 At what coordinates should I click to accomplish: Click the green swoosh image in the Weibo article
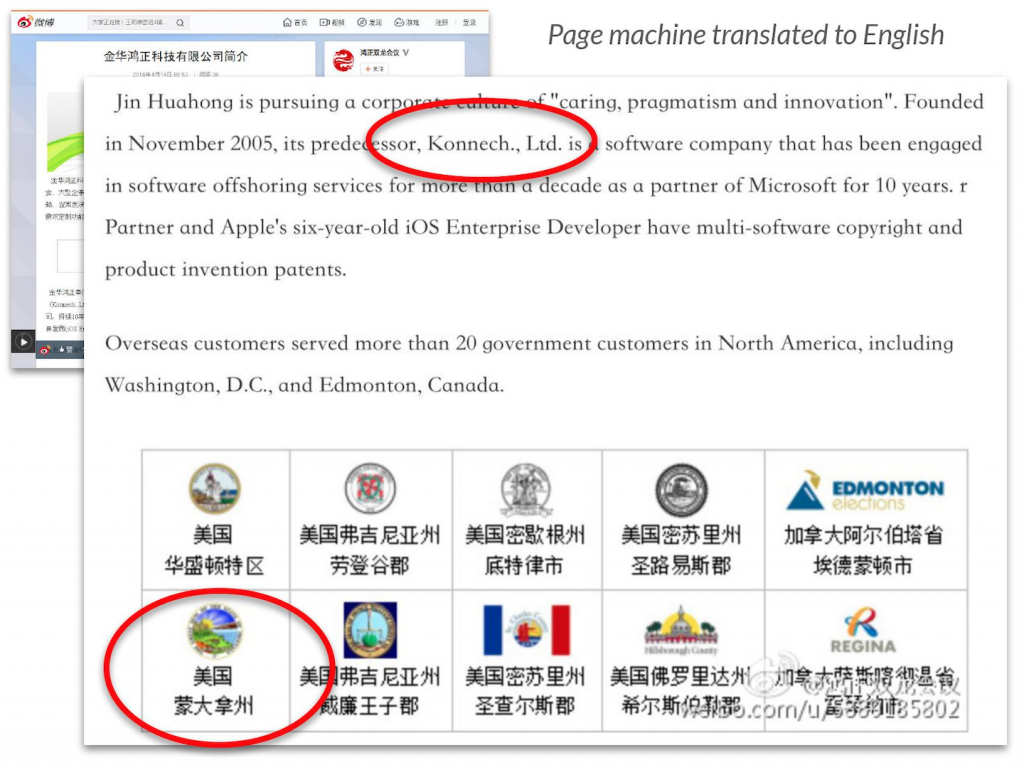point(65,152)
